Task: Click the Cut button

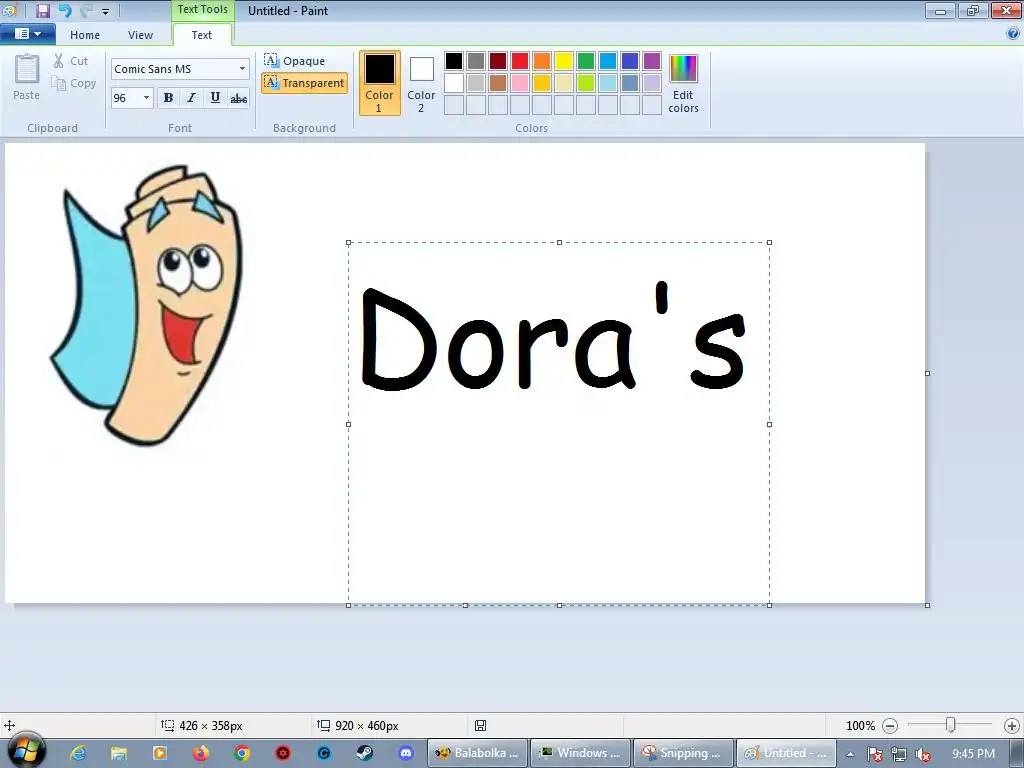Action: (71, 61)
